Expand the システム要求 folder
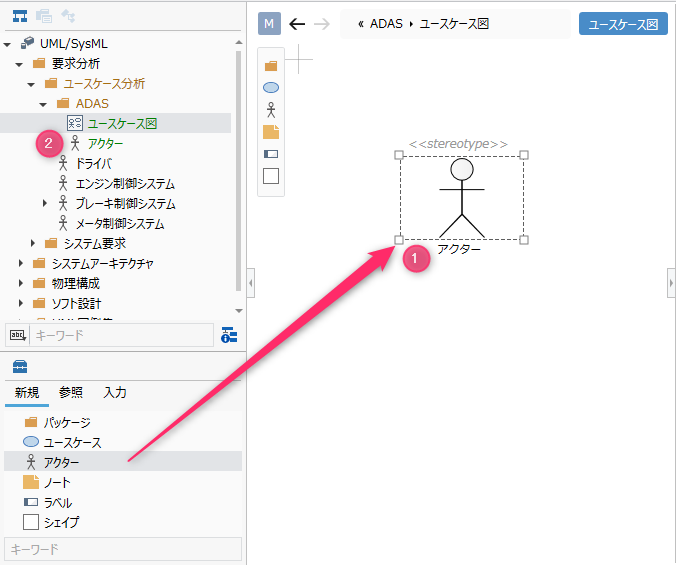 33,243
